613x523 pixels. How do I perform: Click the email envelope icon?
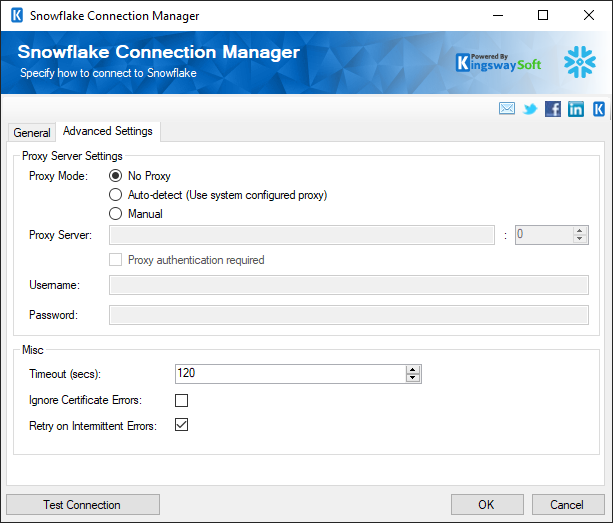[x=507, y=109]
